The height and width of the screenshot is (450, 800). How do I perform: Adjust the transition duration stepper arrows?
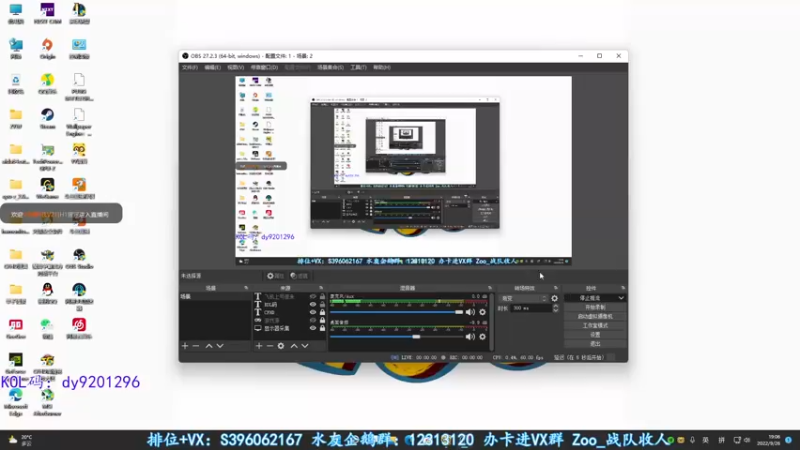pos(556,308)
